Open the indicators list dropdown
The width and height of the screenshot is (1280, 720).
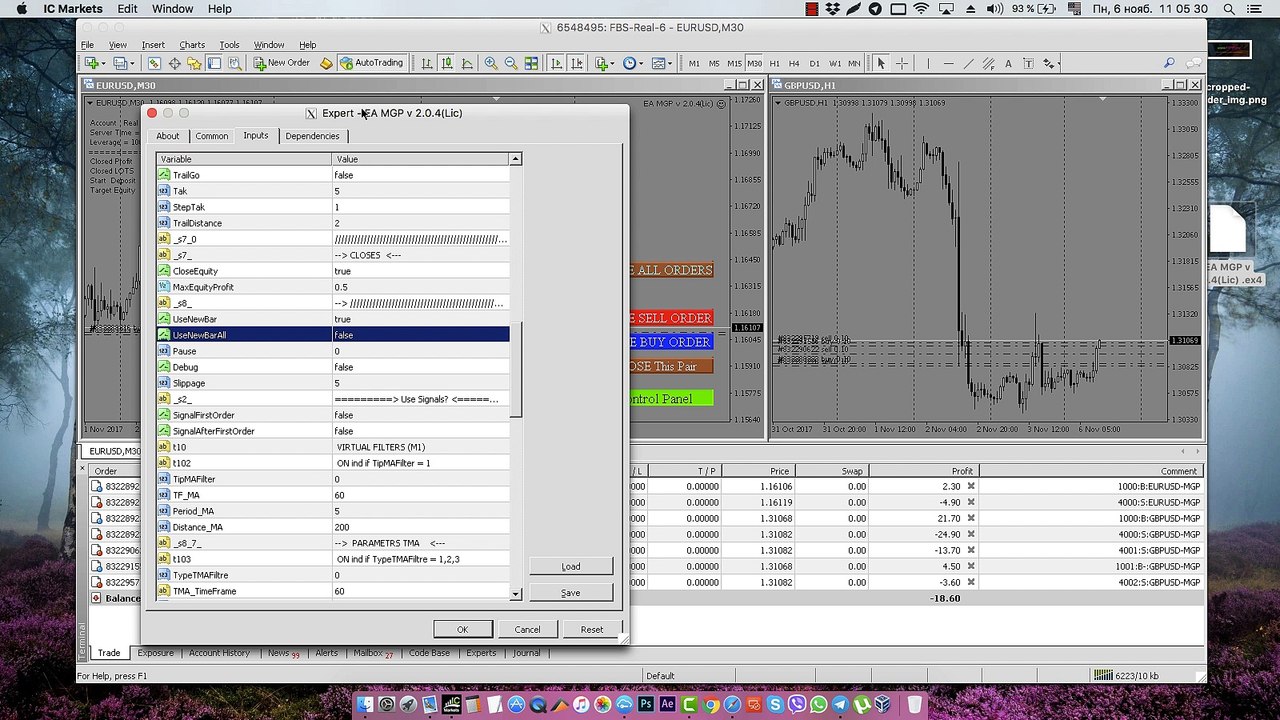(x=605, y=63)
